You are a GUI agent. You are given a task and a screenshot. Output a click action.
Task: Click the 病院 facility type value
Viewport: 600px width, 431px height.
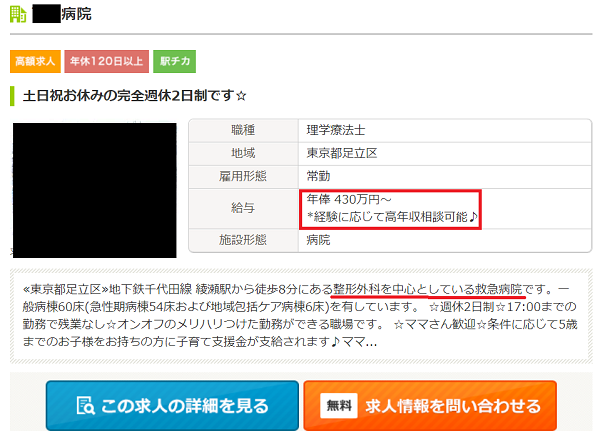tap(318, 240)
